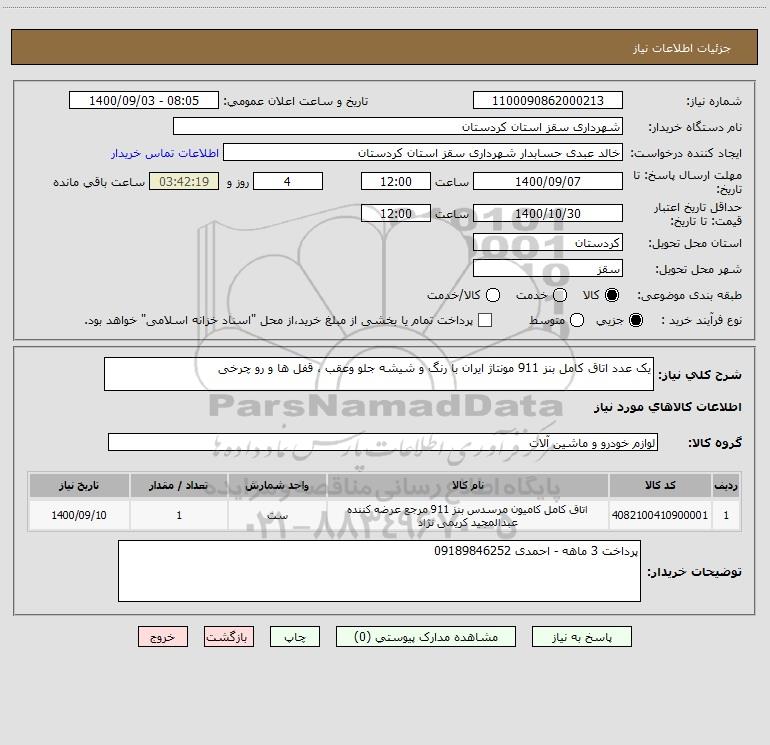Click the need date cell 1400/09/10
The image size is (770, 745).
(x=79, y=515)
